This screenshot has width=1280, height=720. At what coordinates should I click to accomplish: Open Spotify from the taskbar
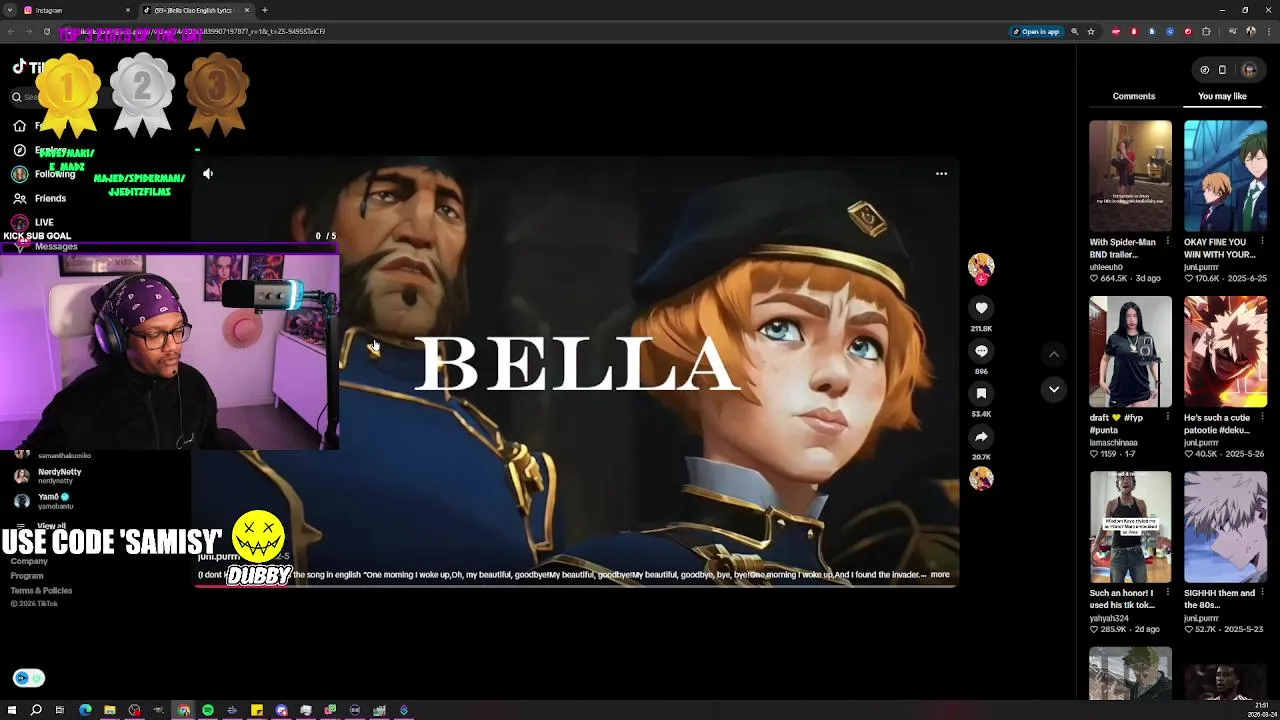pyautogui.click(x=208, y=710)
